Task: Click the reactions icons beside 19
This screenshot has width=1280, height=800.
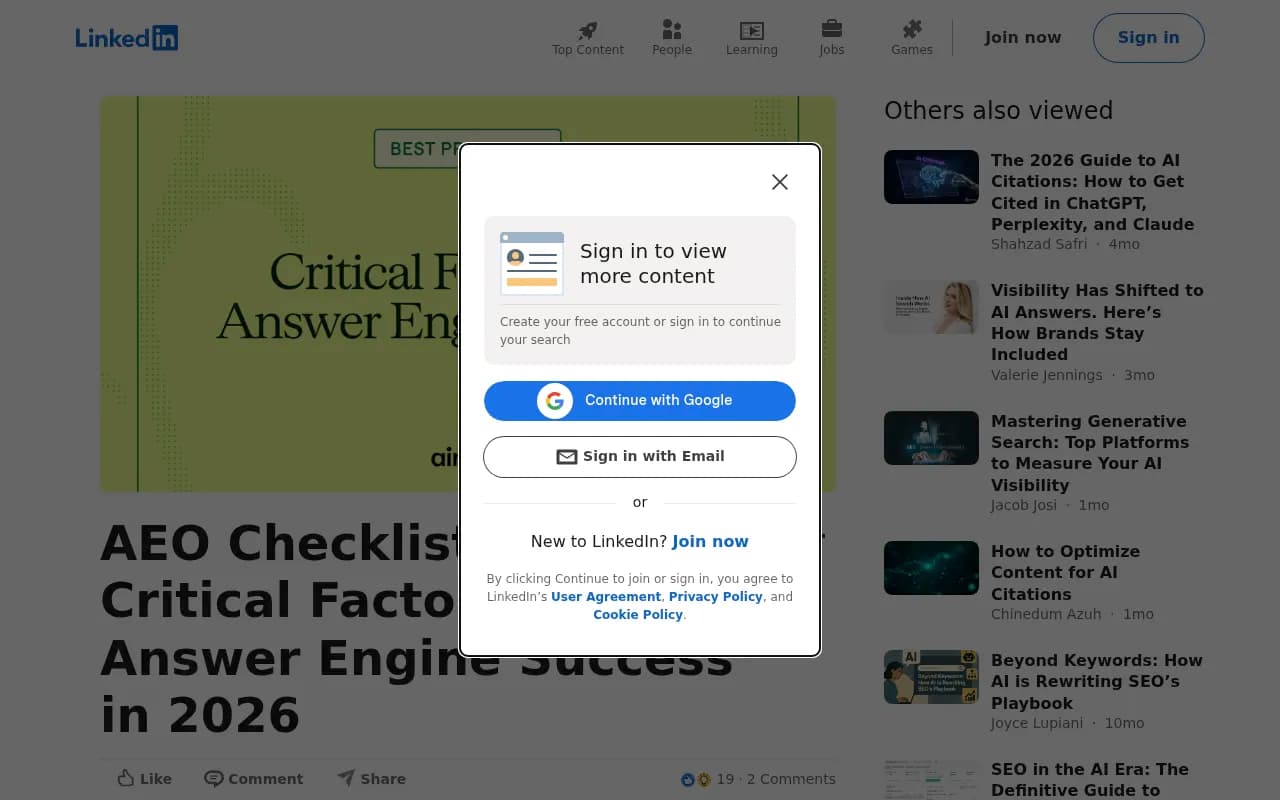Action: pos(696,780)
